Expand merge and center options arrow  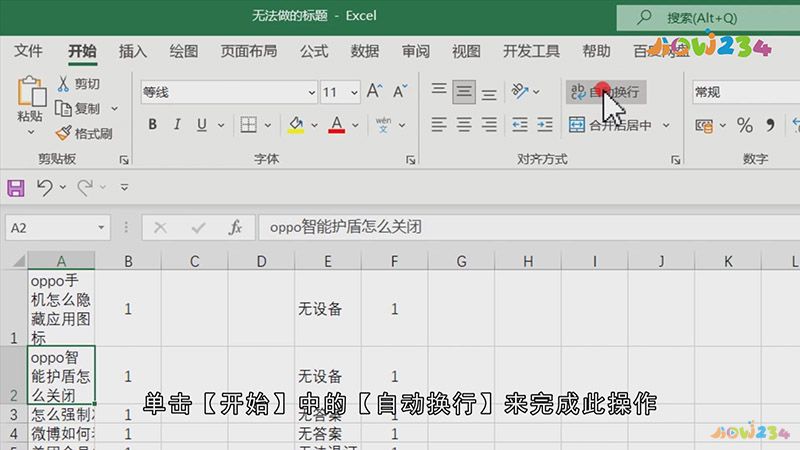(666, 125)
